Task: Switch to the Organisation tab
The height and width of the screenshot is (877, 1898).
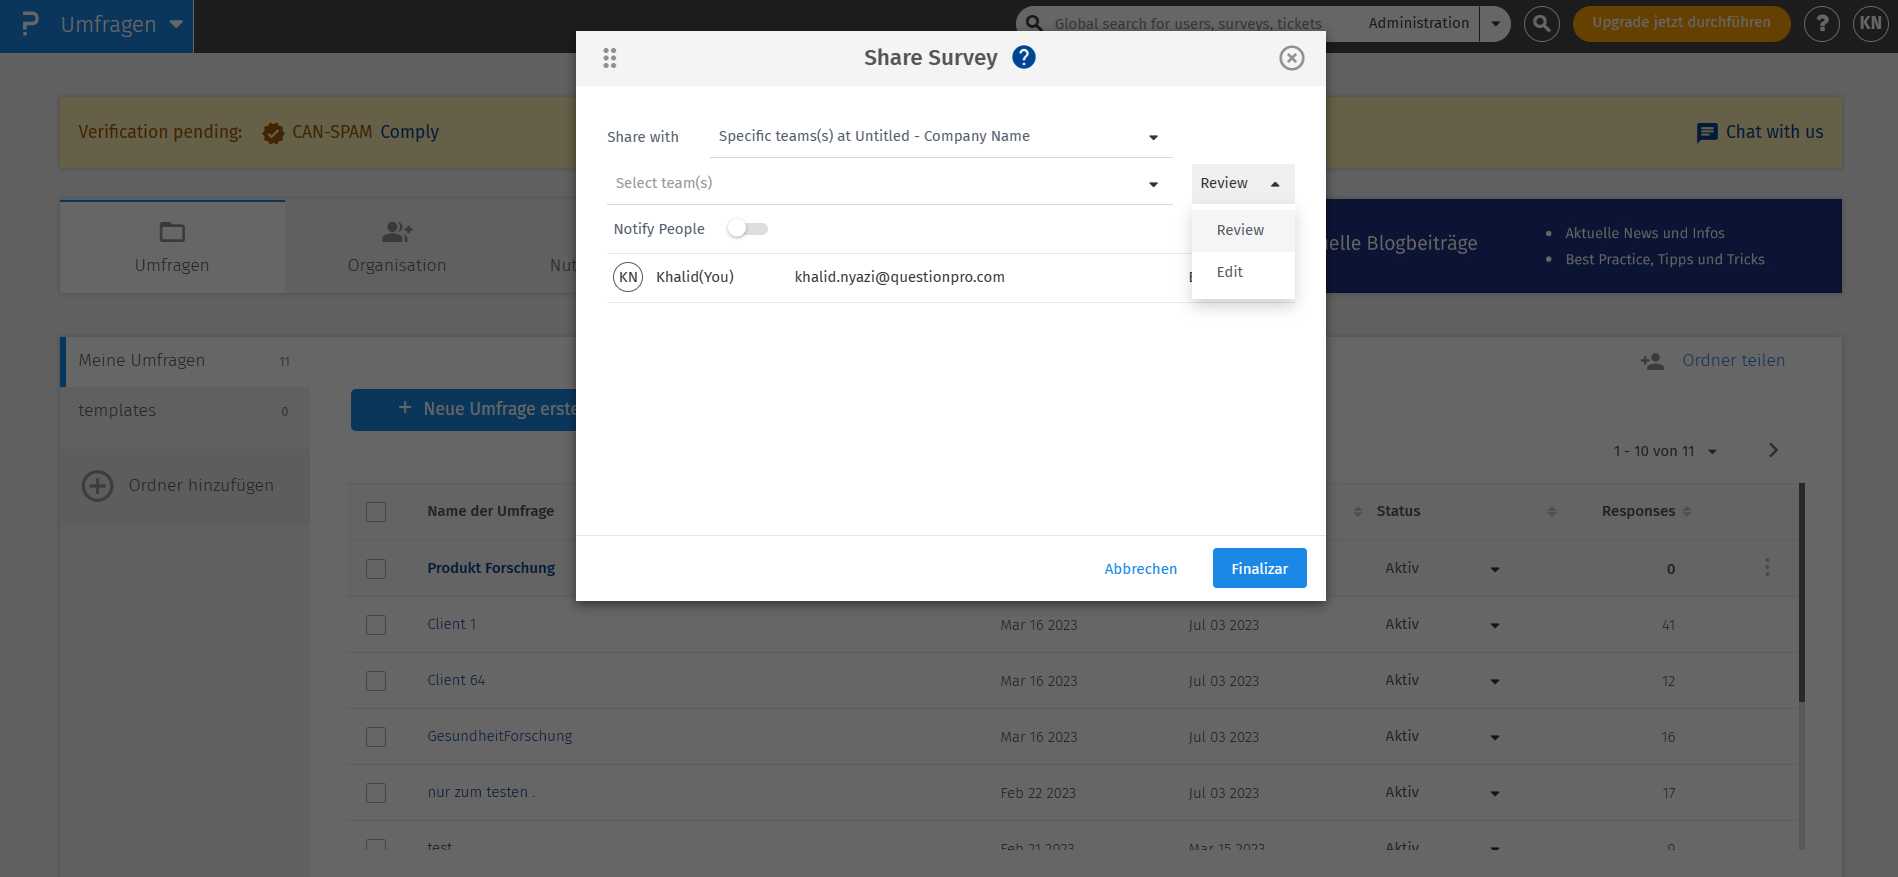Action: (x=397, y=247)
